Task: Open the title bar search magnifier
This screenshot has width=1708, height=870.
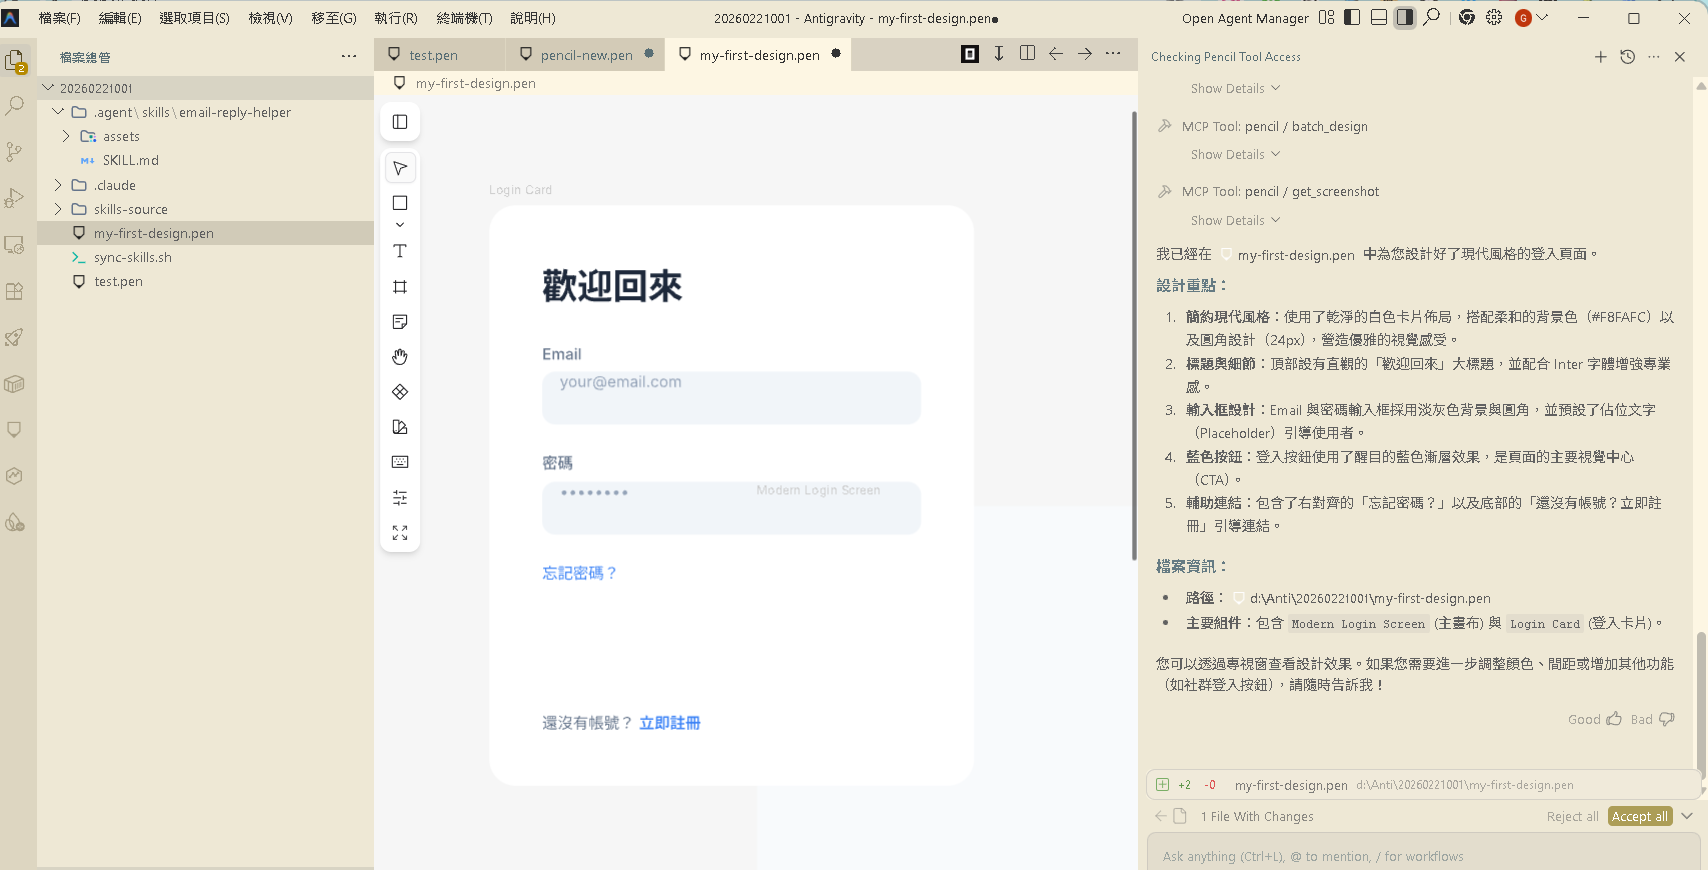Action: point(1432,17)
